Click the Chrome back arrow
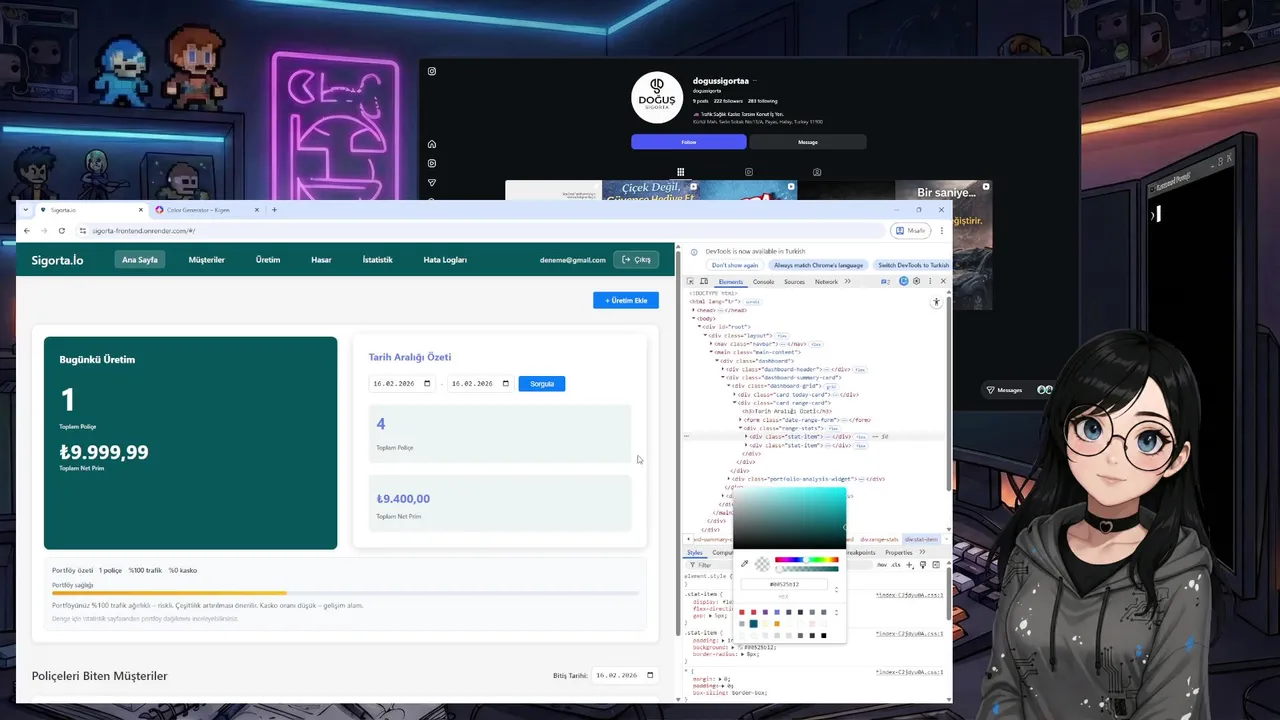This screenshot has width=1280, height=720. pos(27,231)
